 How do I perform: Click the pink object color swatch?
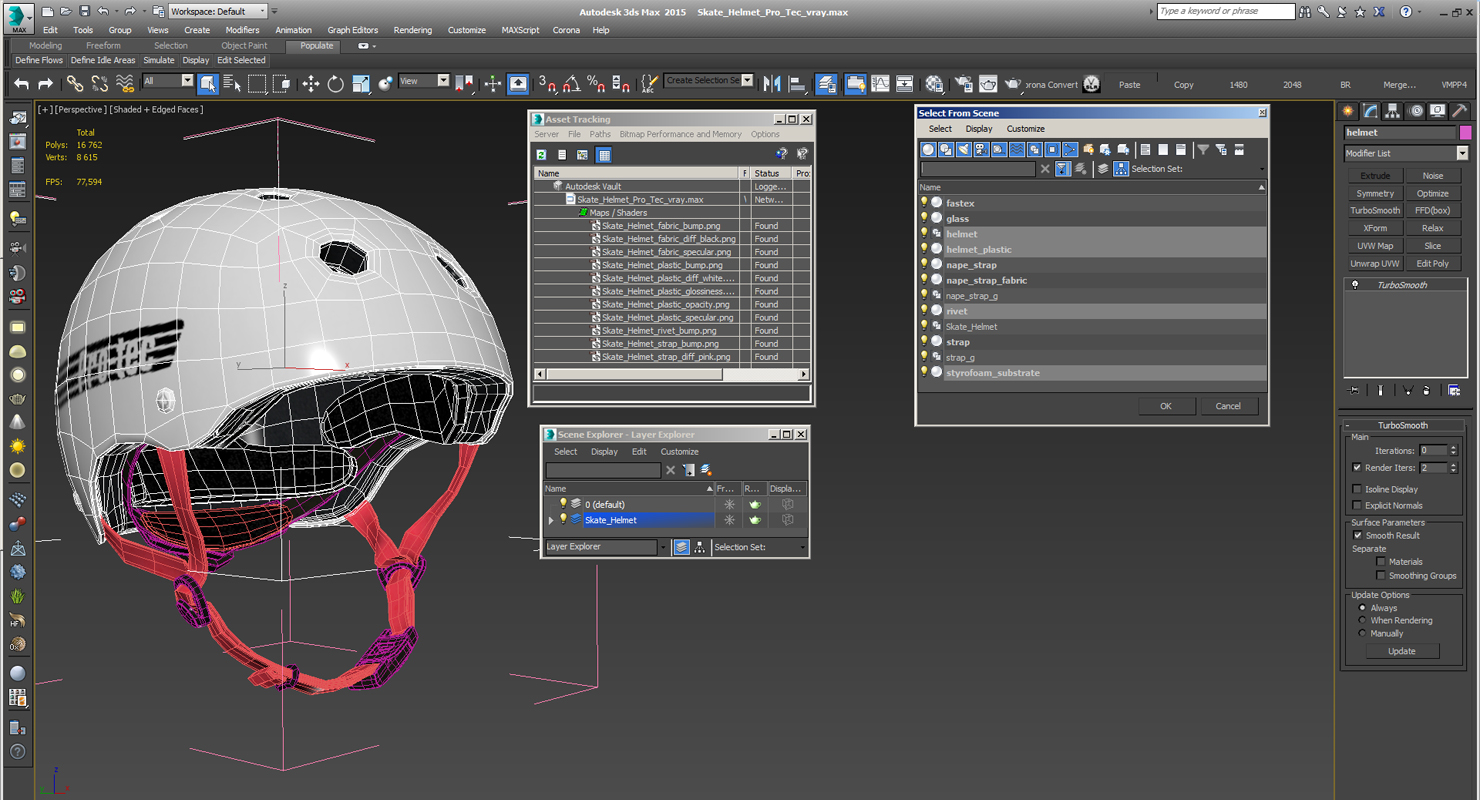1465,132
